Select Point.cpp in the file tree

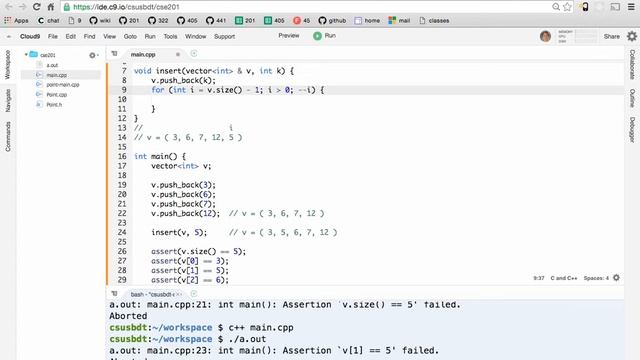tap(56, 94)
